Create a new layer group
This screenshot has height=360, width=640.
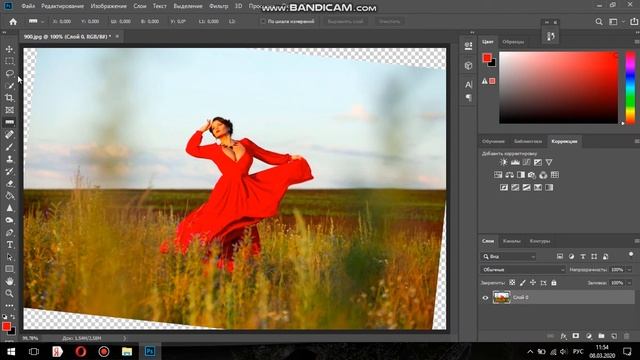(601, 336)
